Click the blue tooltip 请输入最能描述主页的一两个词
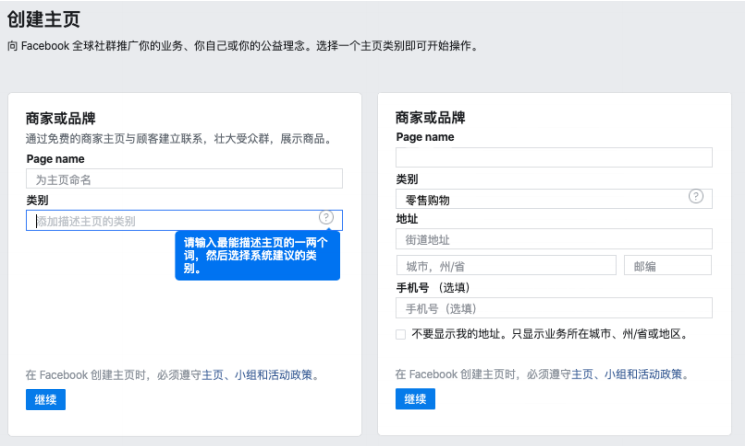This screenshot has width=746, height=447. tap(257, 256)
